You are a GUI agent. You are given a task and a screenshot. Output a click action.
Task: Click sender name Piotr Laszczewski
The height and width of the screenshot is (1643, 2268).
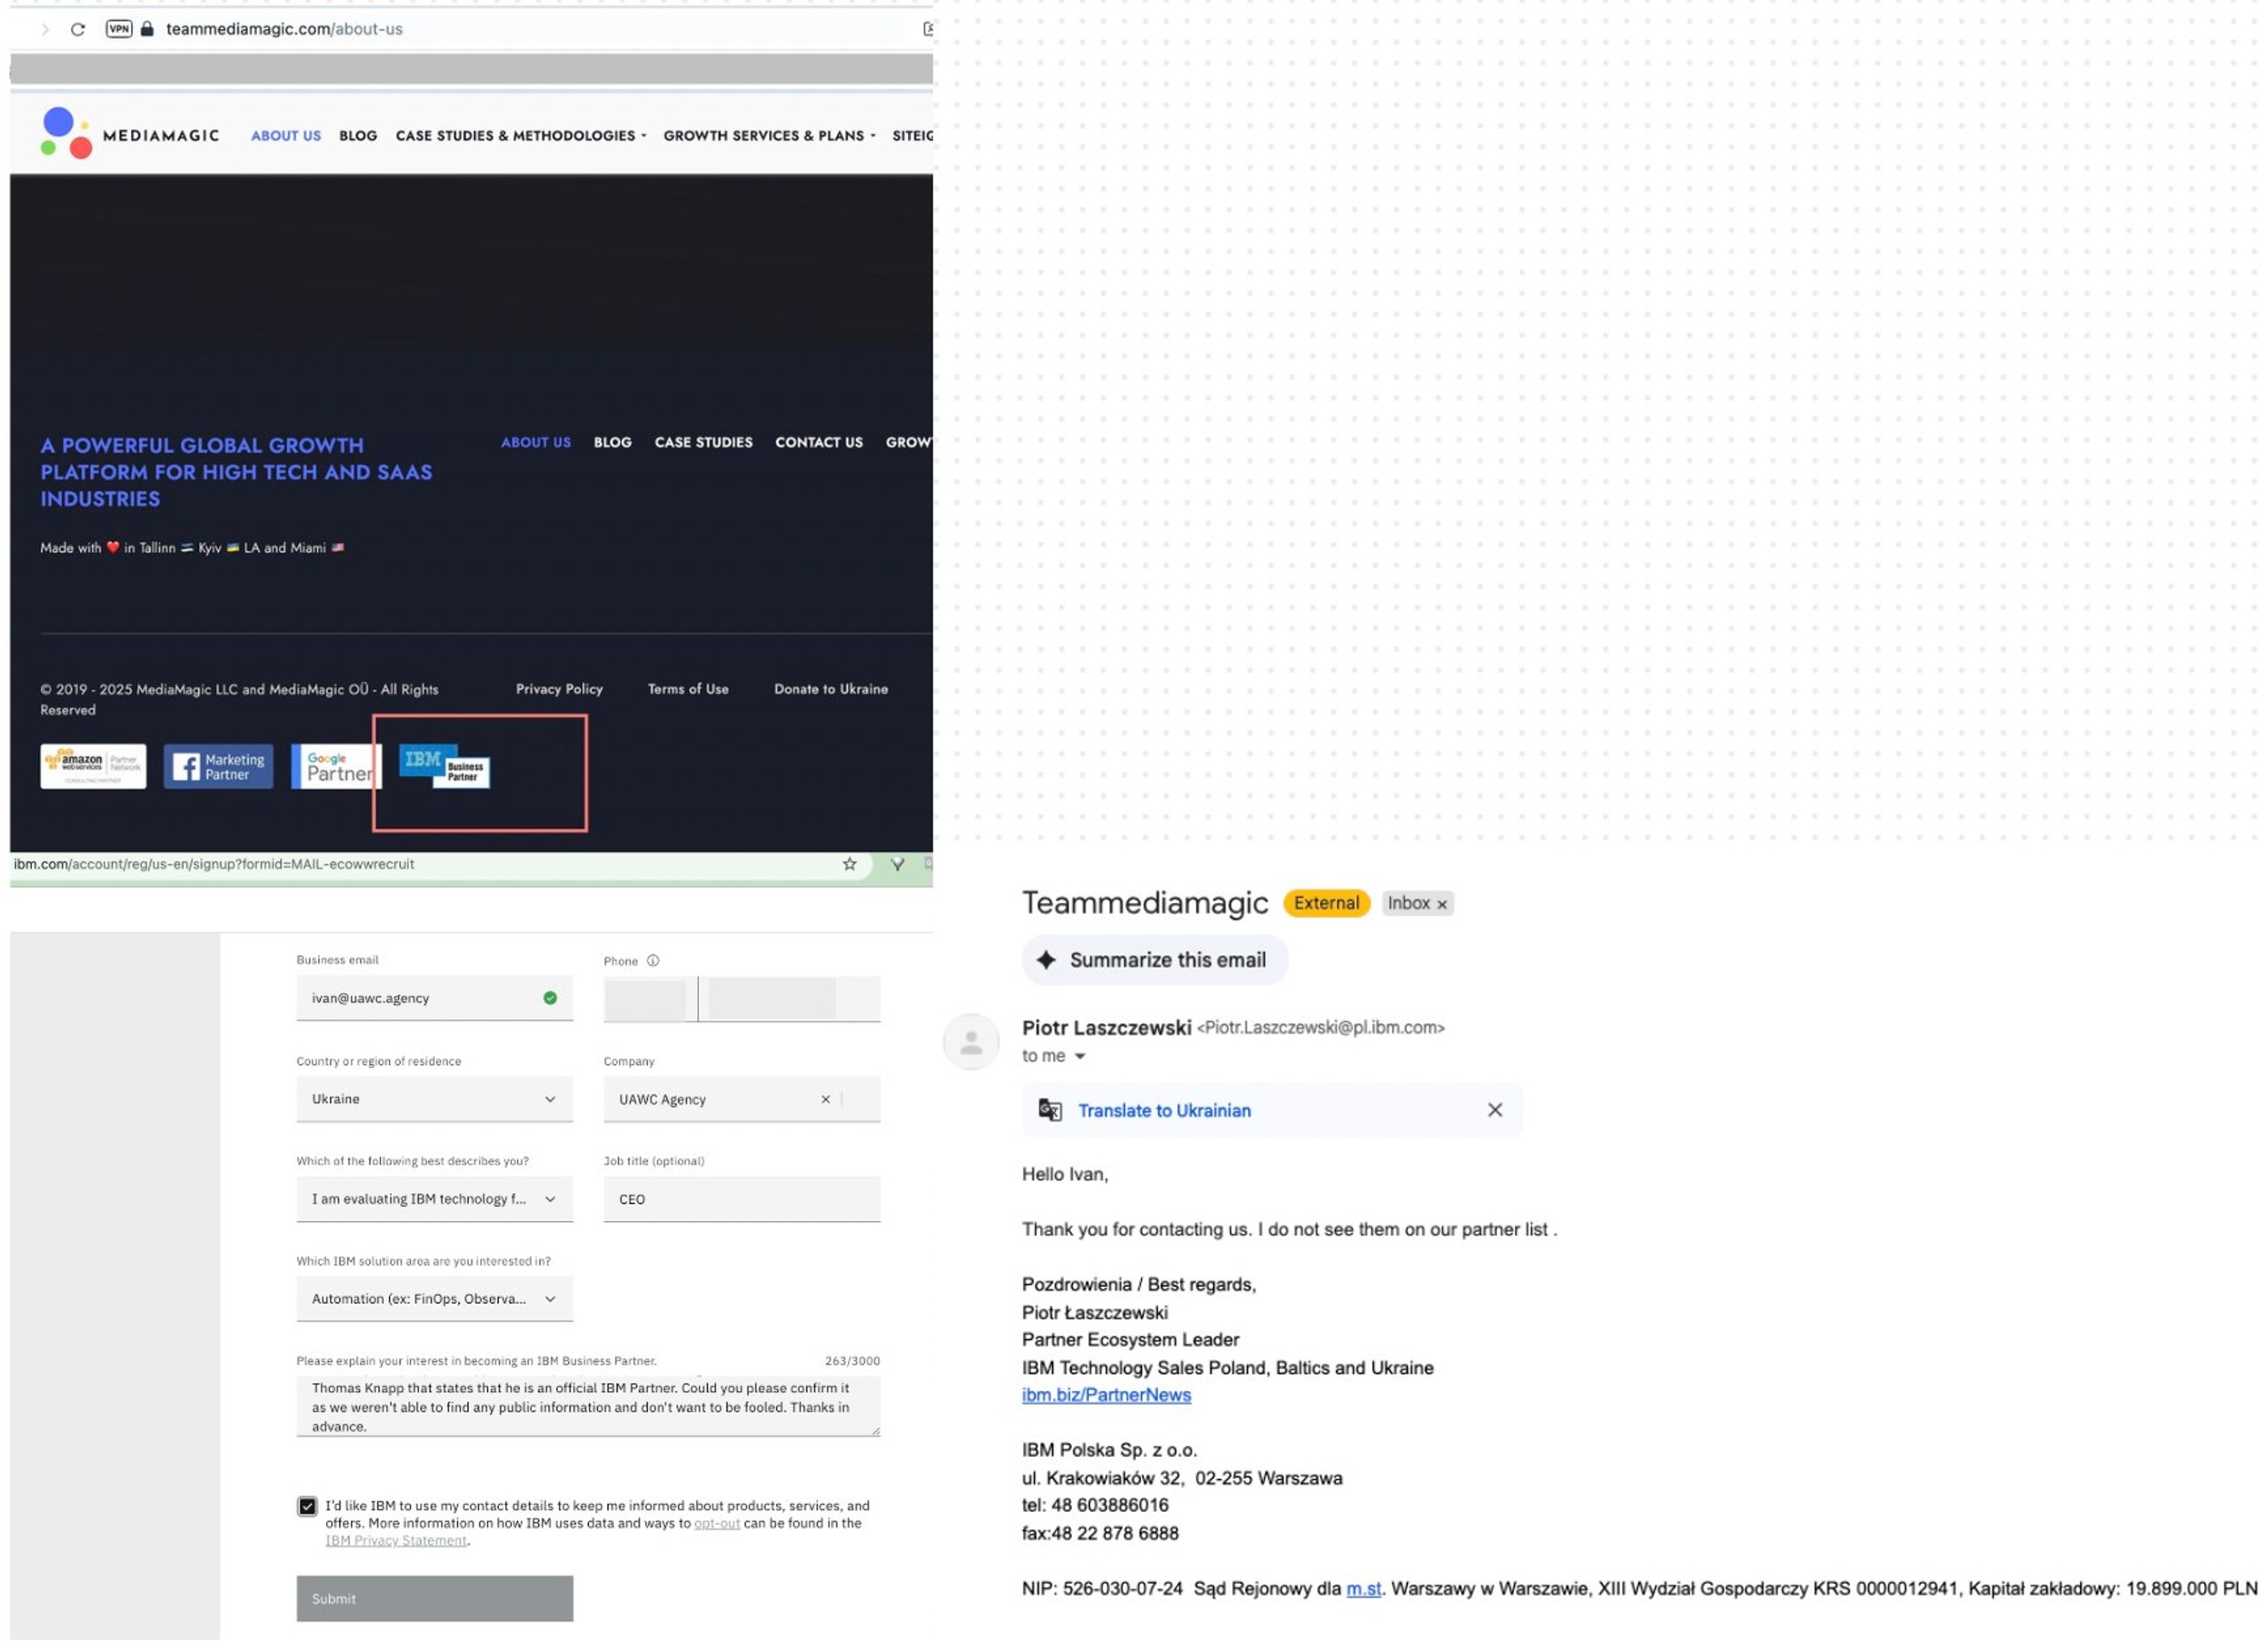[x=1106, y=1028]
